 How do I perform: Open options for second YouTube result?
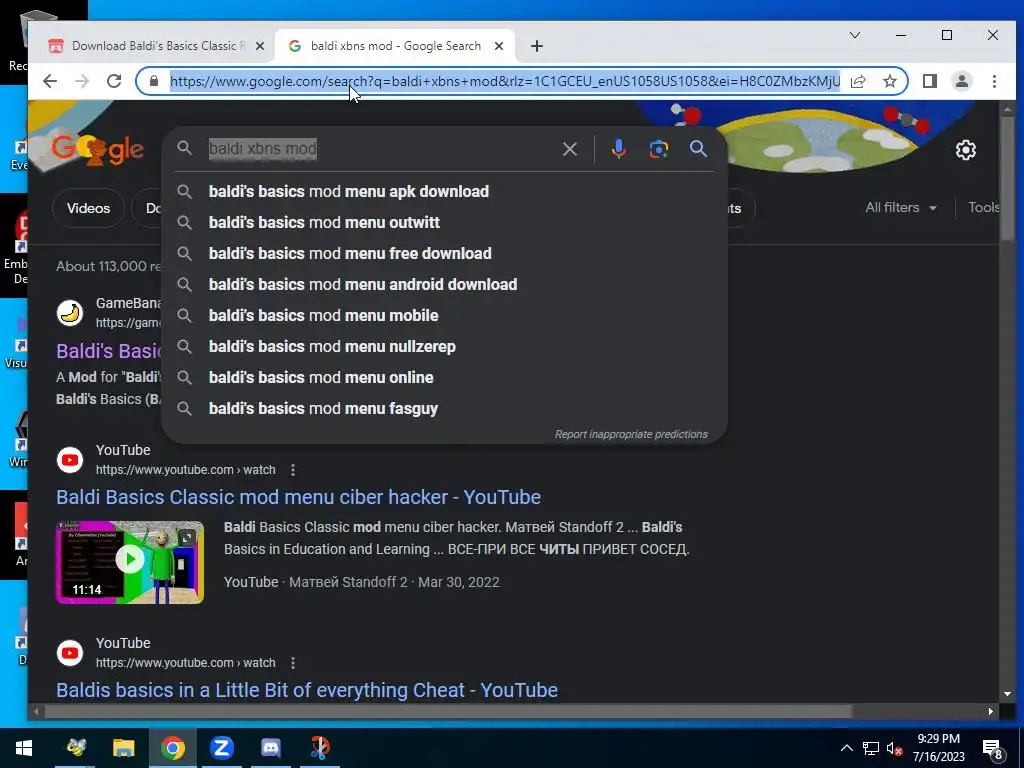coord(293,662)
